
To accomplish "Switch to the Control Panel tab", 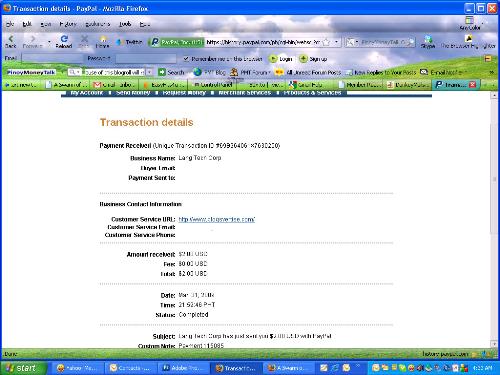I will (213, 85).
